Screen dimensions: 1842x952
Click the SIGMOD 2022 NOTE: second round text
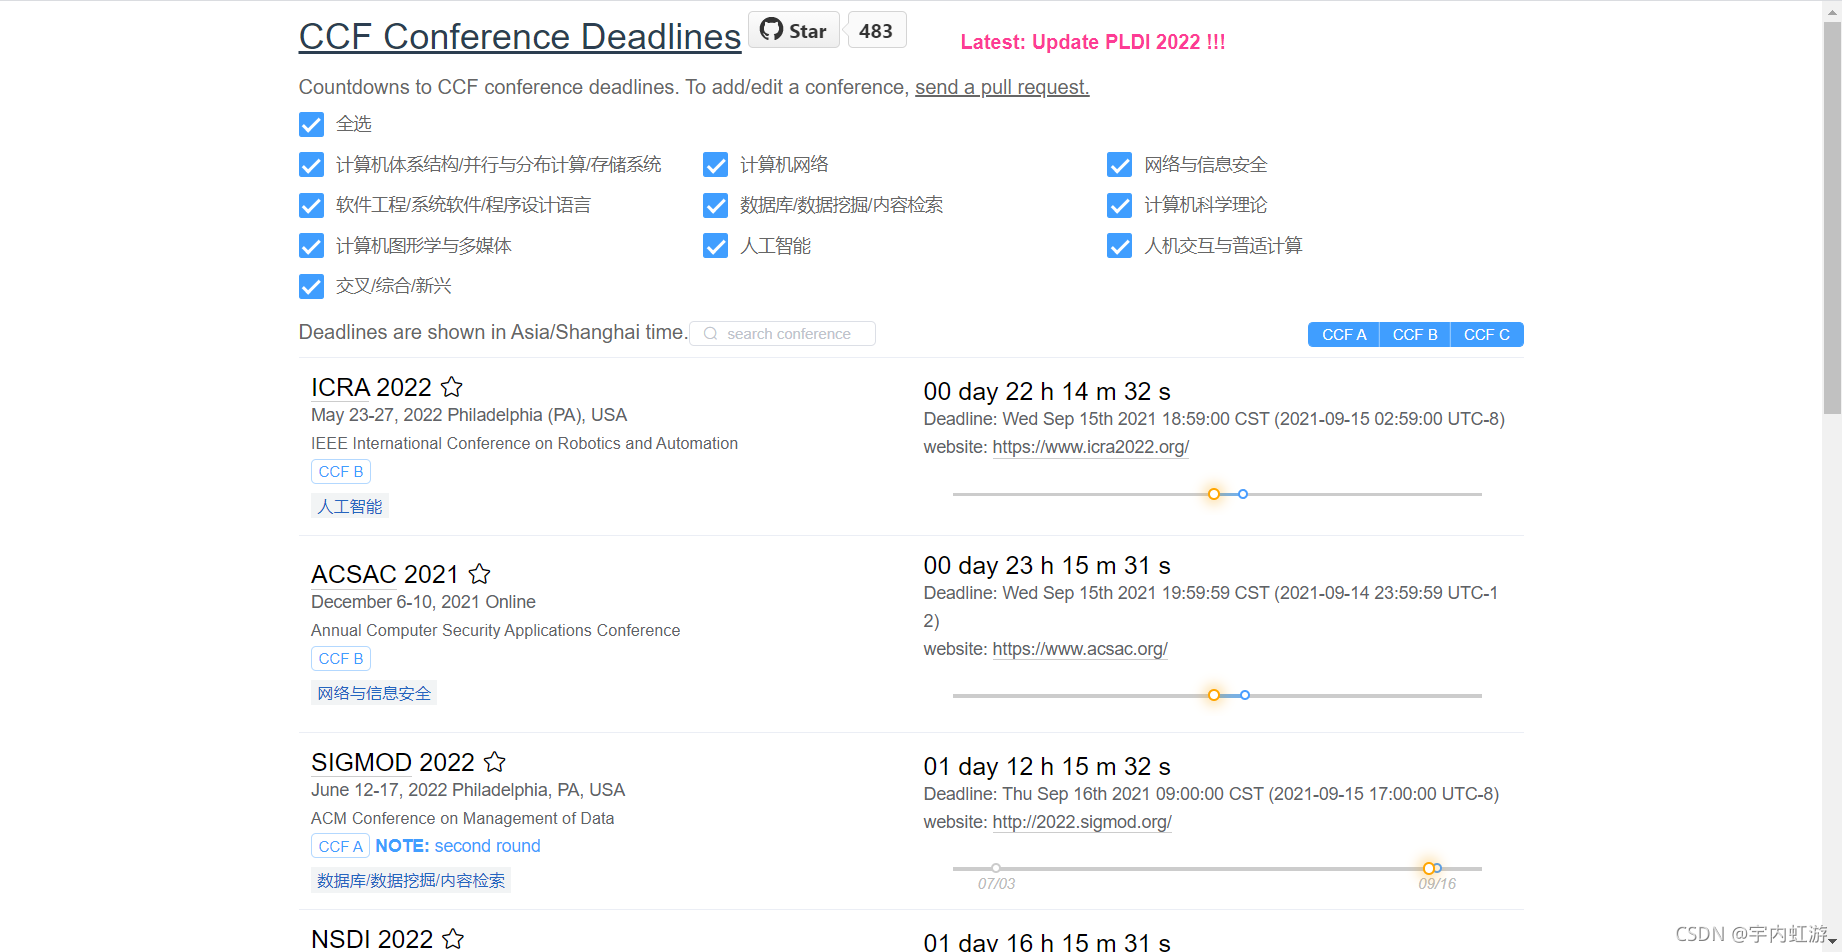click(x=458, y=846)
